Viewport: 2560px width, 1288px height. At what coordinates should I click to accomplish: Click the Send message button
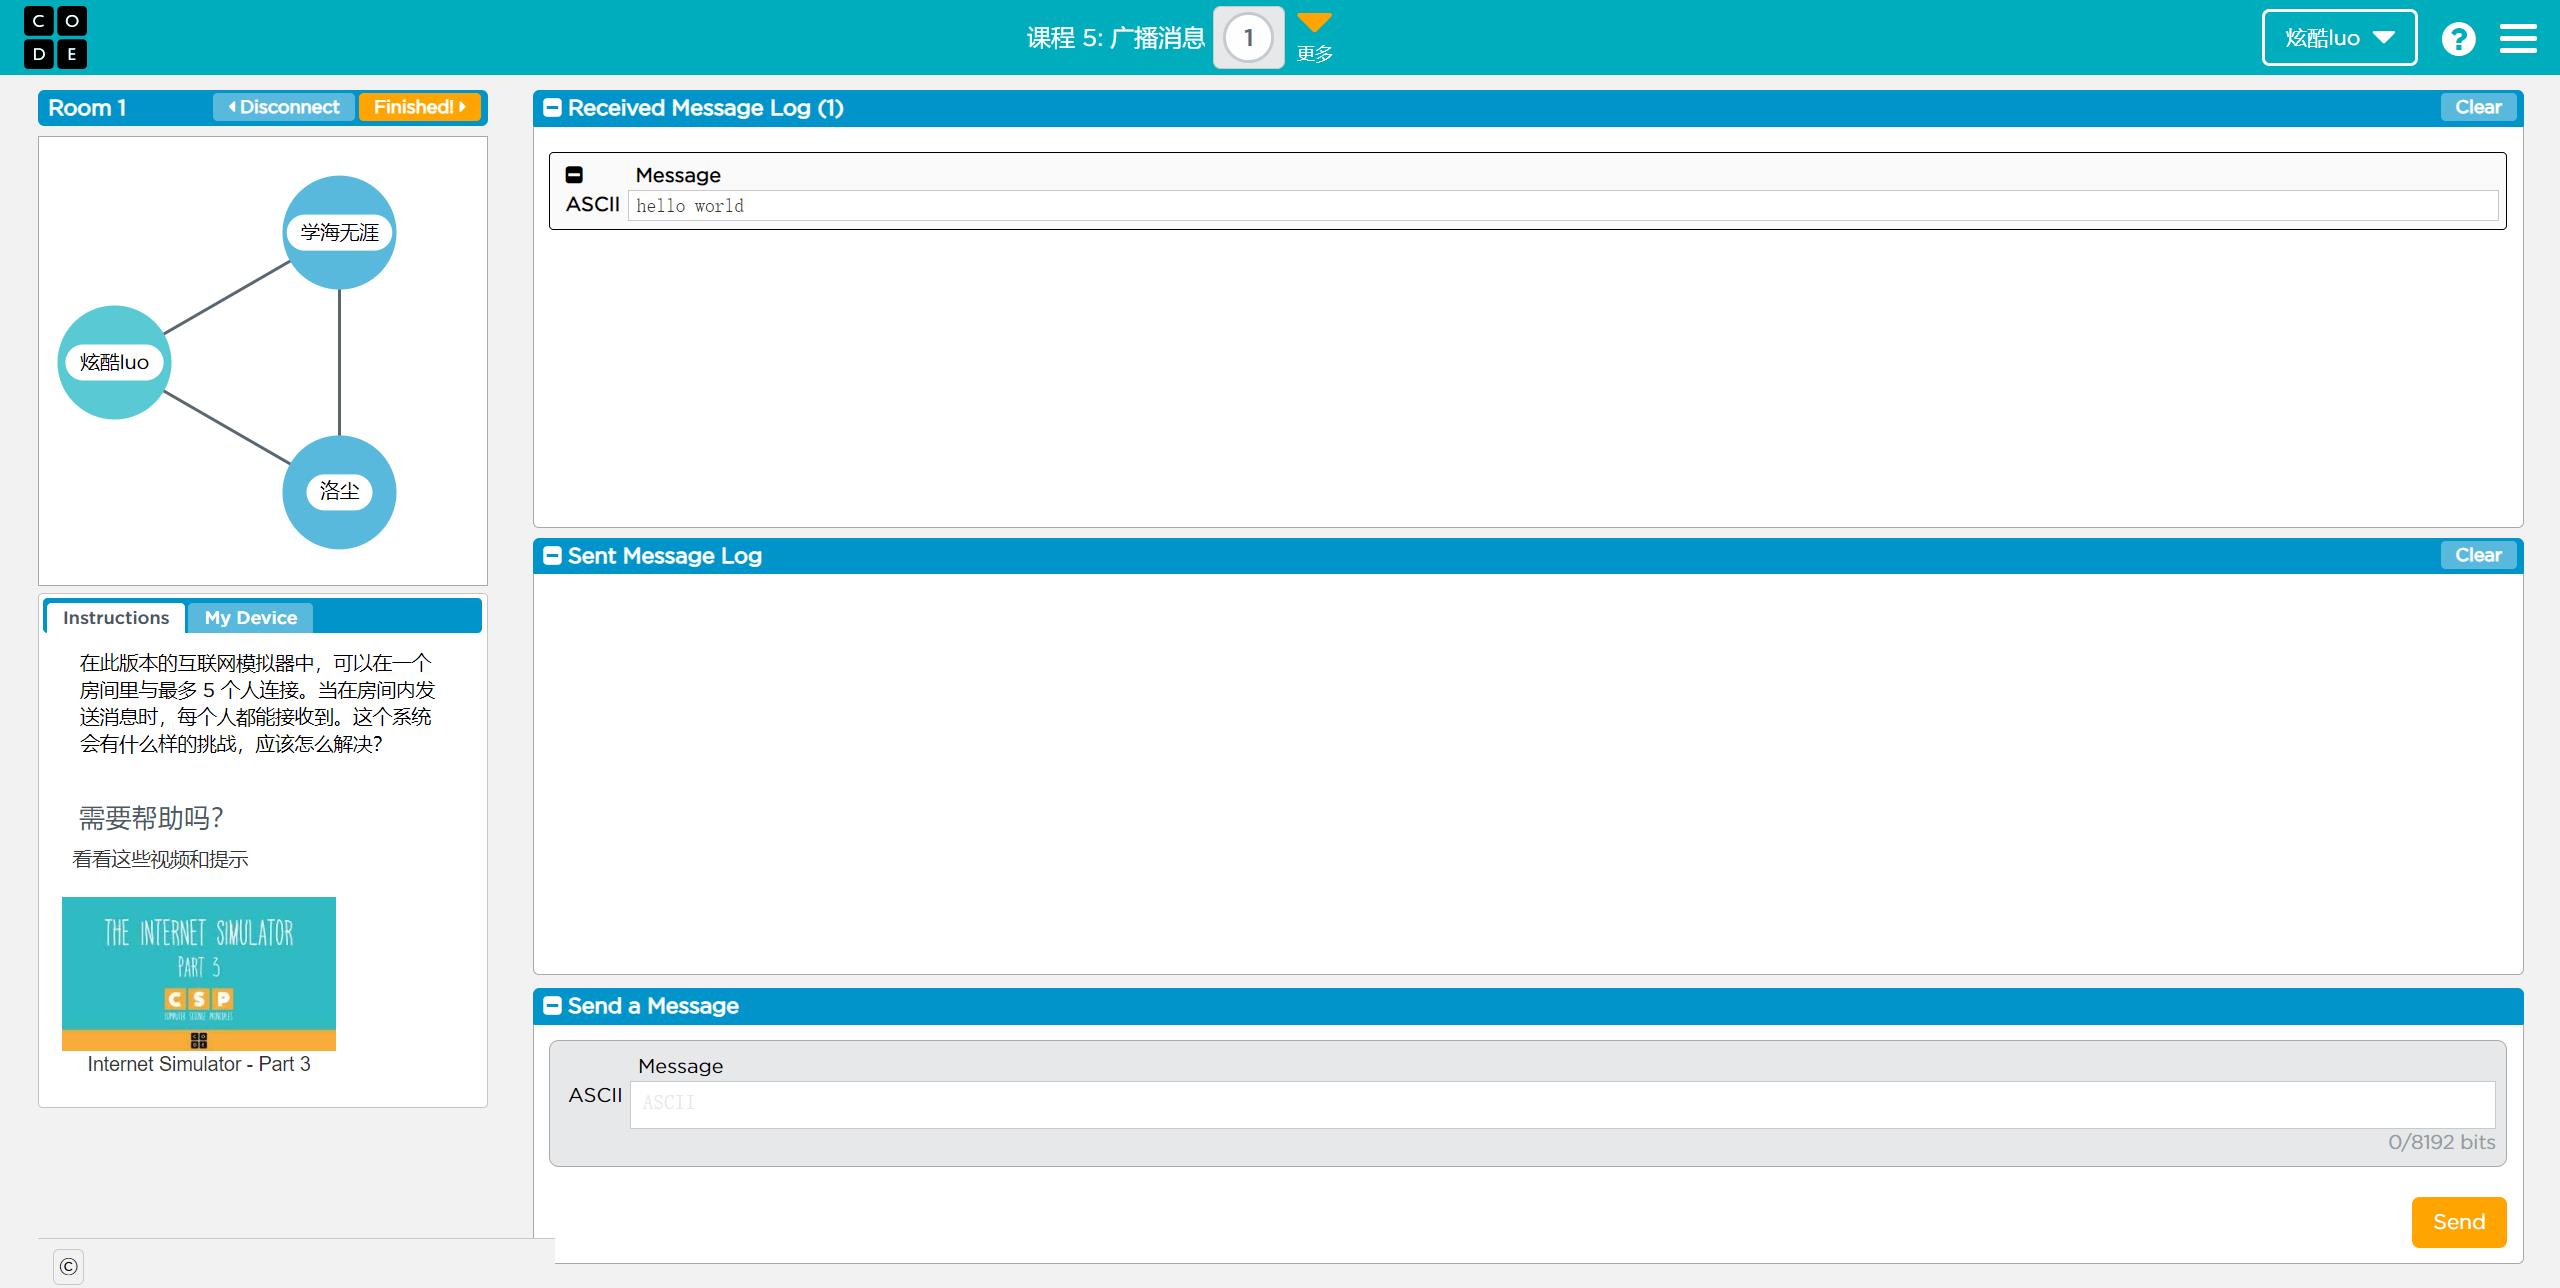2455,1221
